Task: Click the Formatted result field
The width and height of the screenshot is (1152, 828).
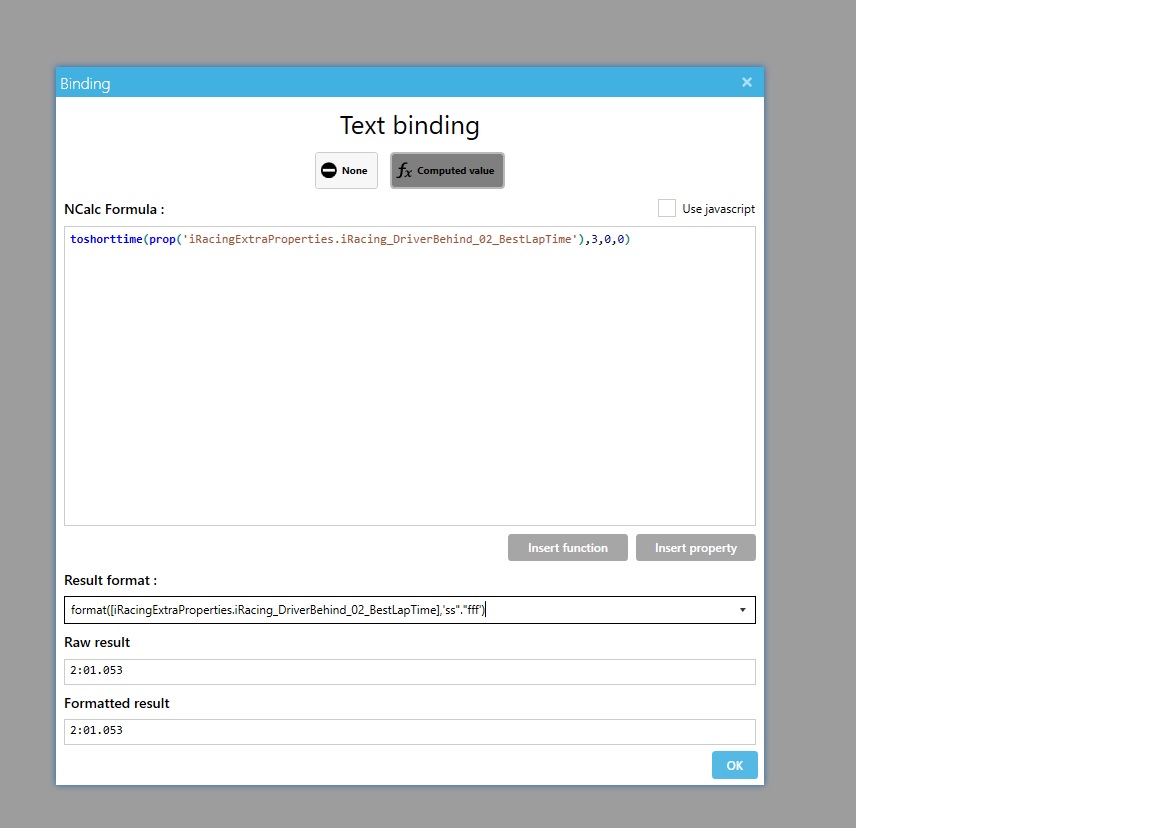Action: coord(409,731)
